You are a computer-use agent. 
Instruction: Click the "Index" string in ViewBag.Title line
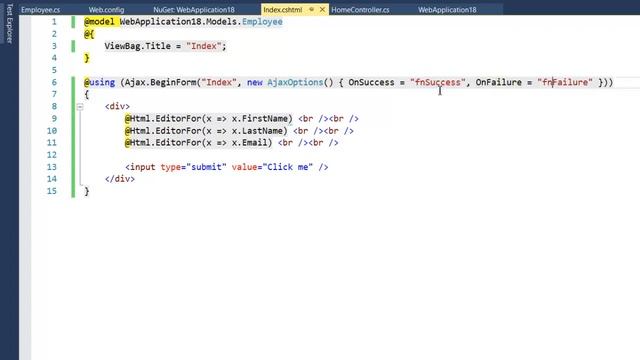(204, 46)
